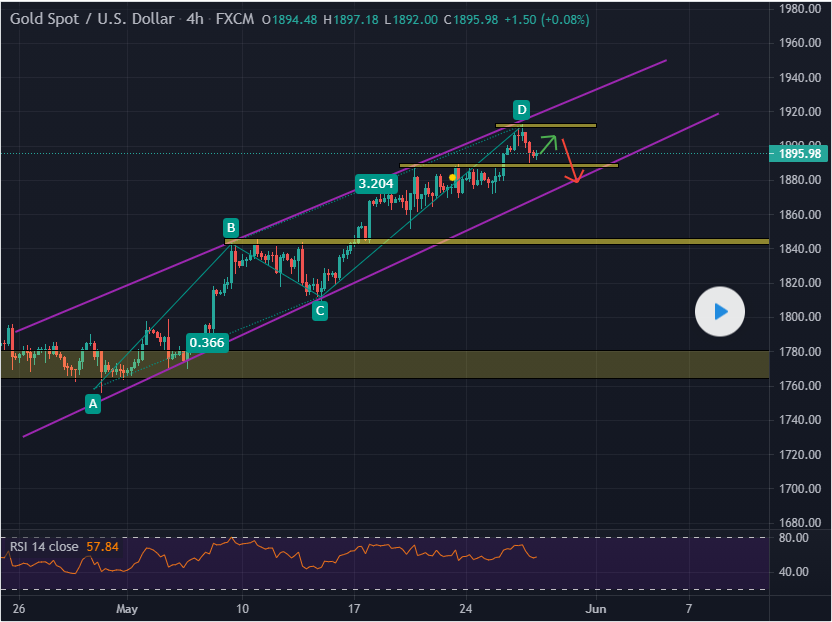Select the point A marker label

(93, 404)
